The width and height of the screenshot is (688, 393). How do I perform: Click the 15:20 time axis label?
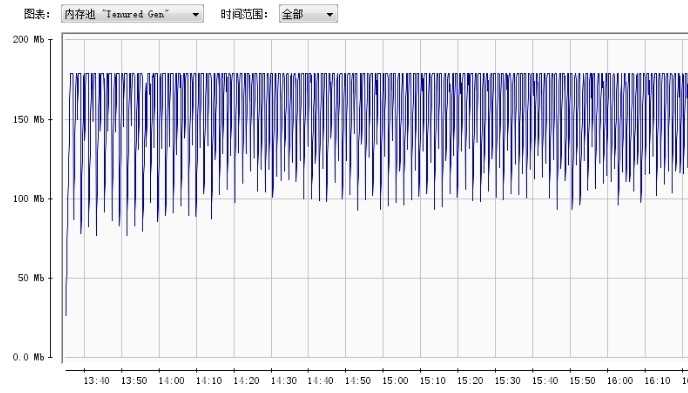point(470,381)
